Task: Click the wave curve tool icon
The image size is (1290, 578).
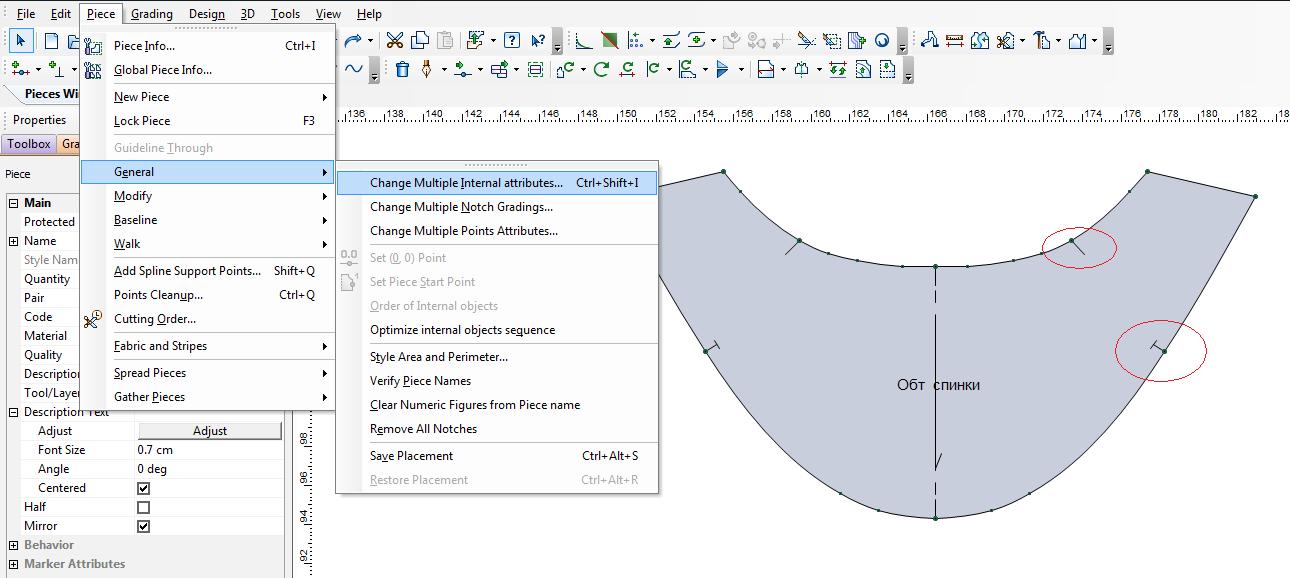Action: tap(353, 69)
